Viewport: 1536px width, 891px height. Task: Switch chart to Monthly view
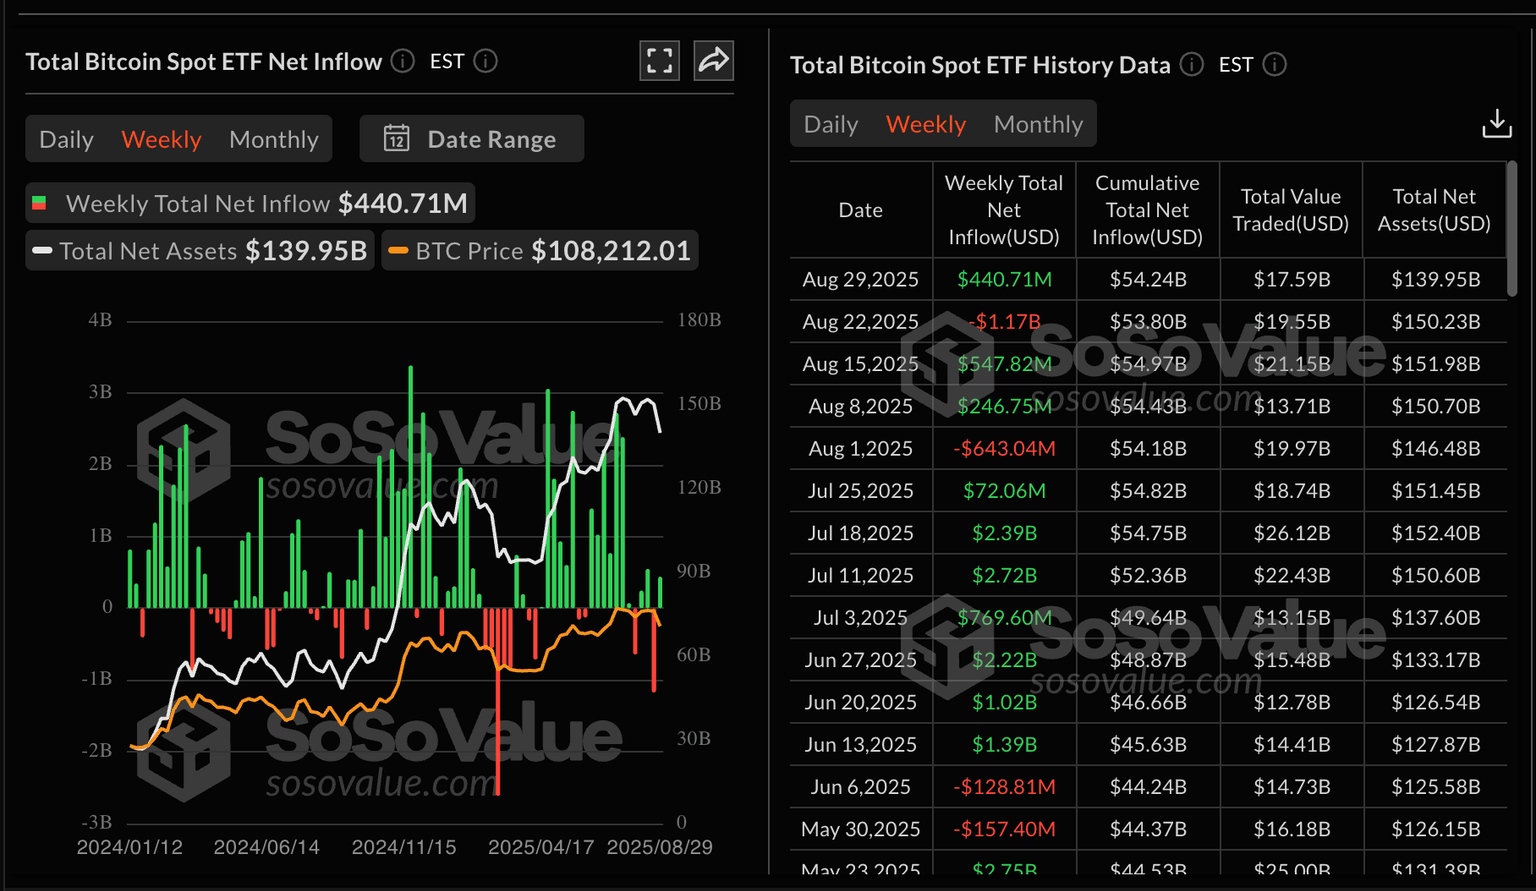[273, 139]
